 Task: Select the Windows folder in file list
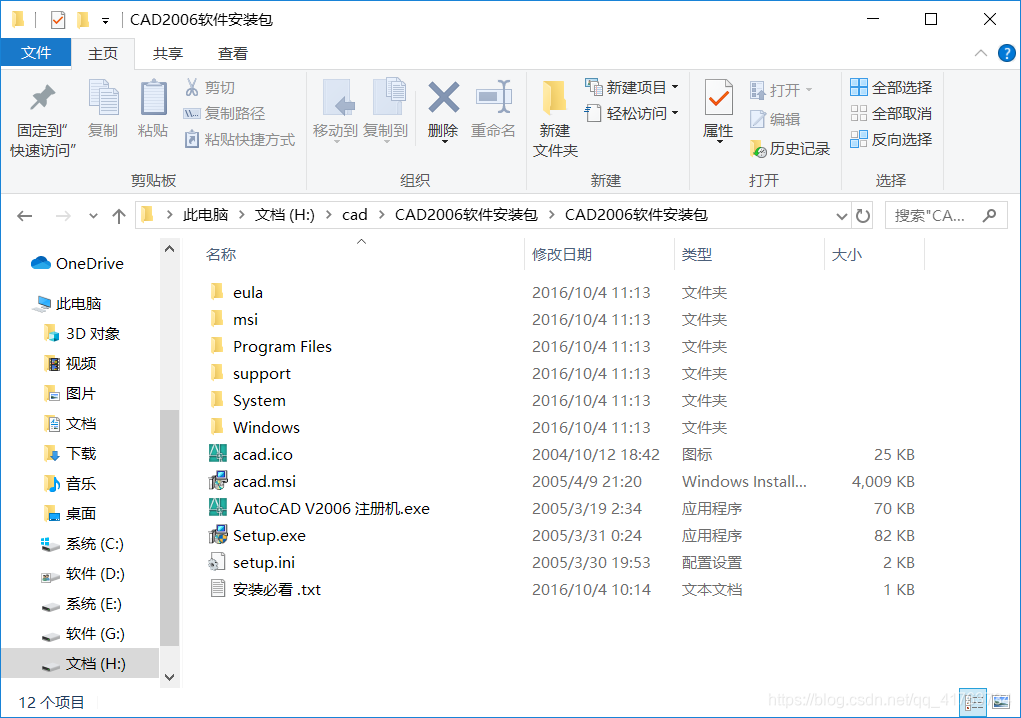(x=255, y=428)
